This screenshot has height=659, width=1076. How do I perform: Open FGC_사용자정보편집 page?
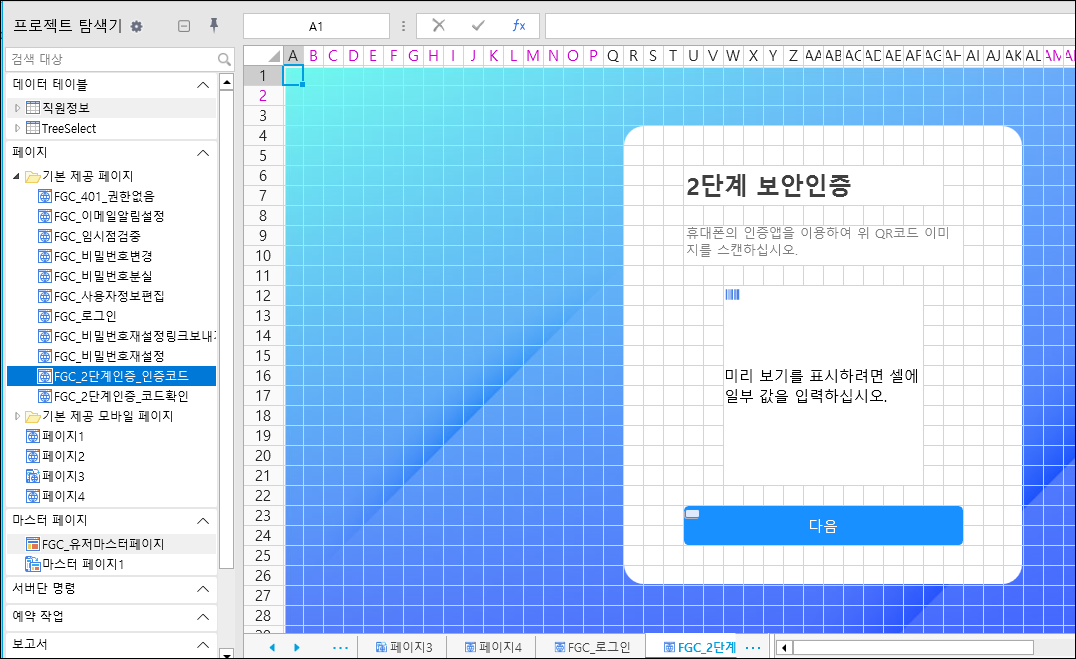108,296
